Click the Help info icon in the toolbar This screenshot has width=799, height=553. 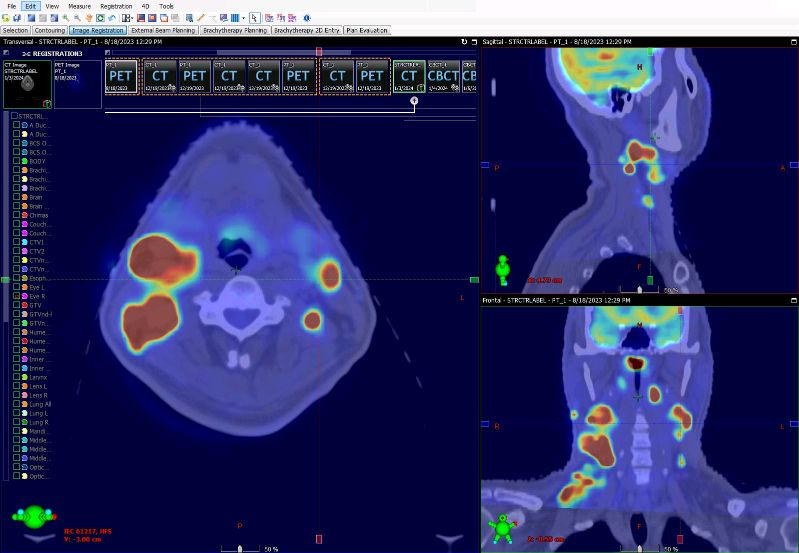point(306,18)
